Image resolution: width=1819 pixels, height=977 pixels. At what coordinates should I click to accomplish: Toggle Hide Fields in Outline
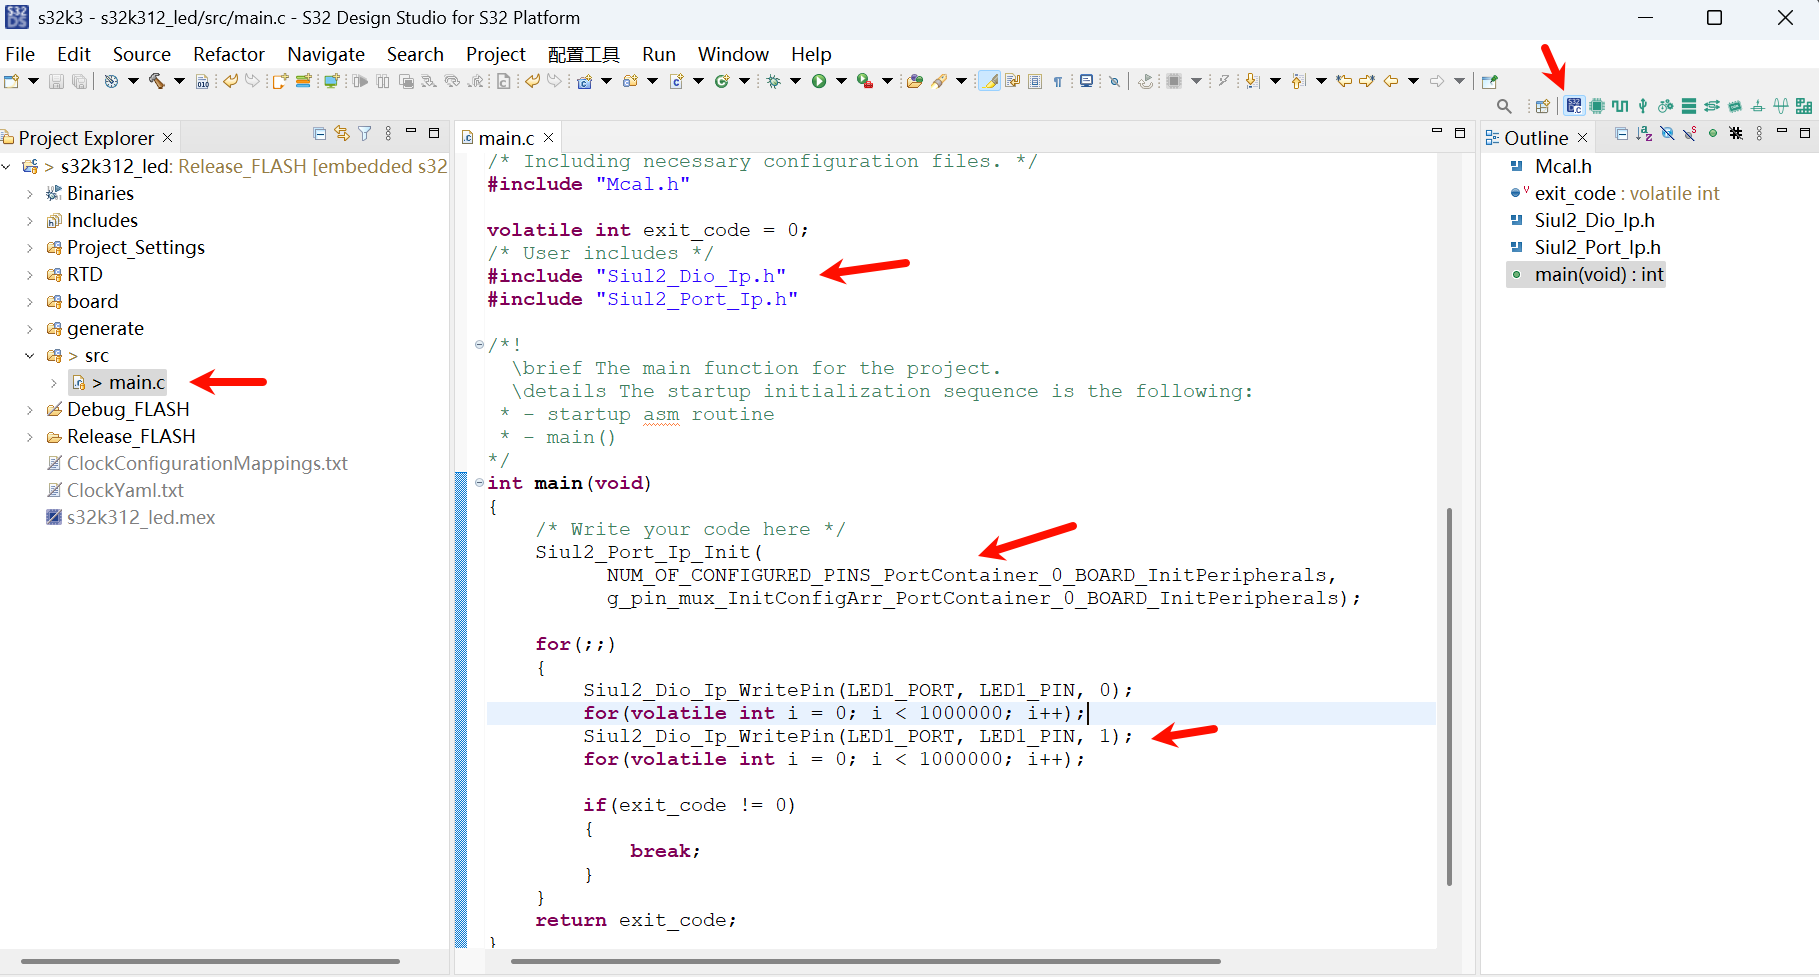tap(1667, 133)
